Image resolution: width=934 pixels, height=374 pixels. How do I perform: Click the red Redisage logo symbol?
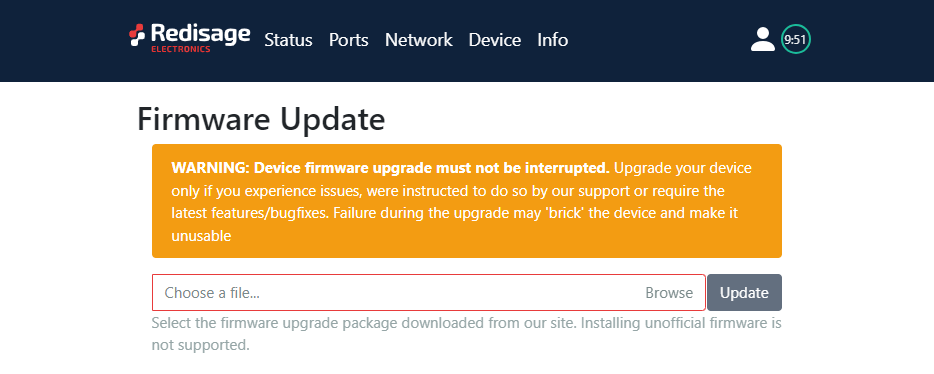pos(137,35)
